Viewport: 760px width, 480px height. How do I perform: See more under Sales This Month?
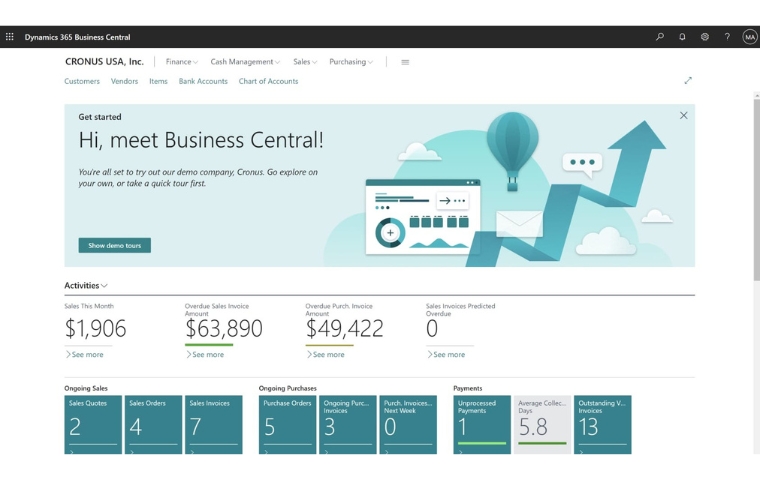pos(85,354)
